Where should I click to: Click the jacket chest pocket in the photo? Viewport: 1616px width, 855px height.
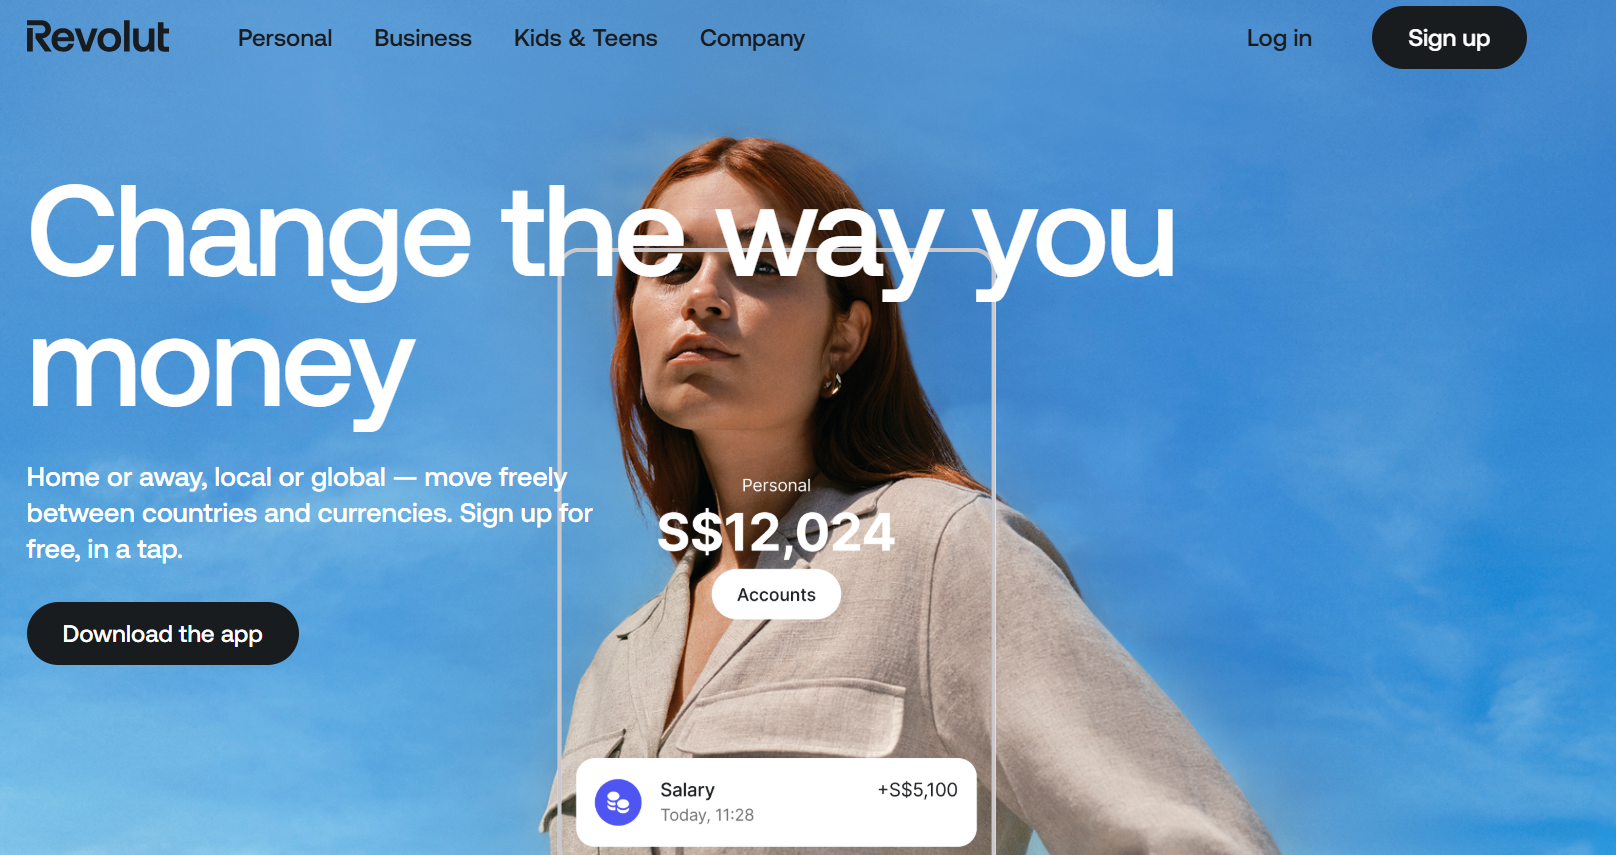click(788, 720)
